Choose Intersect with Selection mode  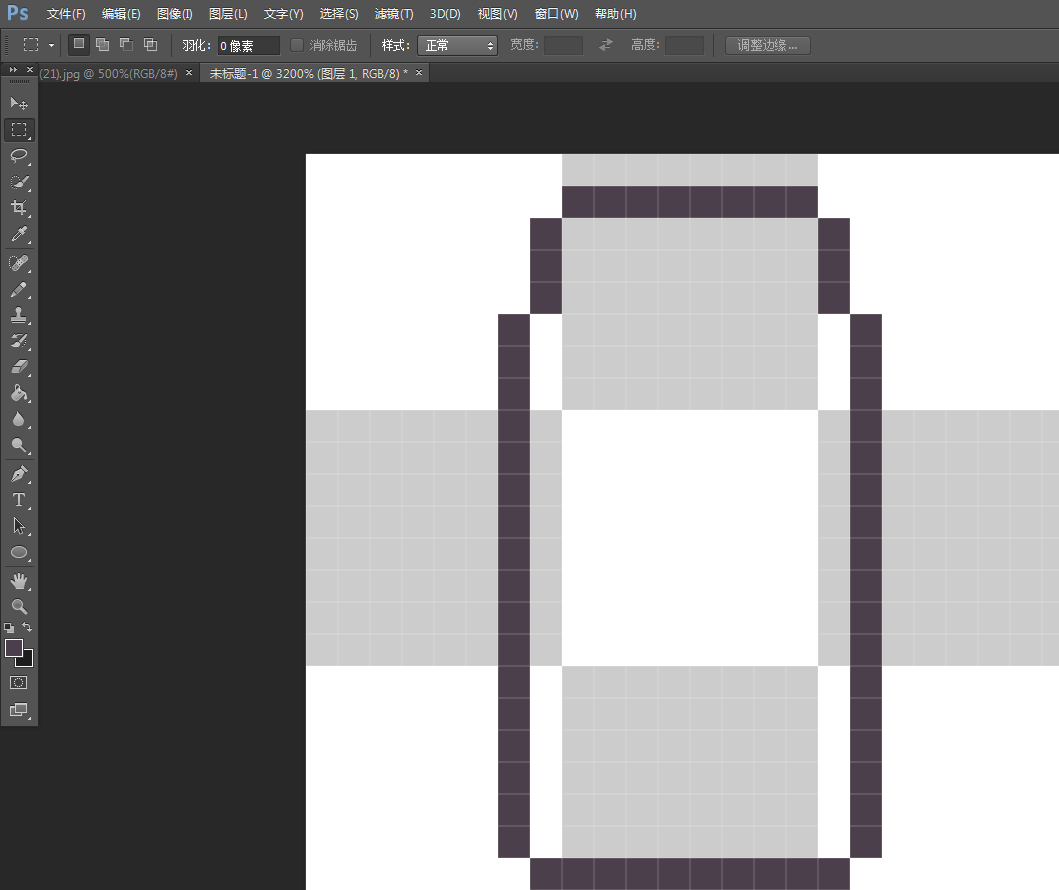click(151, 45)
